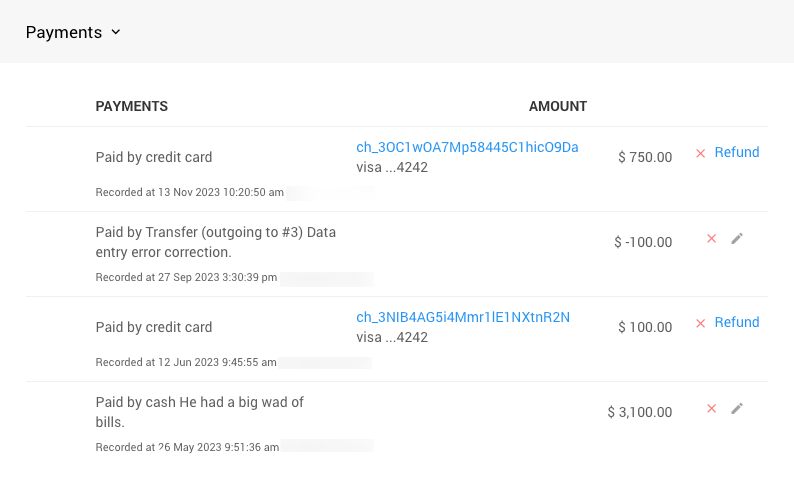The width and height of the screenshot is (794, 483).
Task: Delete the $3,100.00 cash payment
Action: click(x=711, y=408)
